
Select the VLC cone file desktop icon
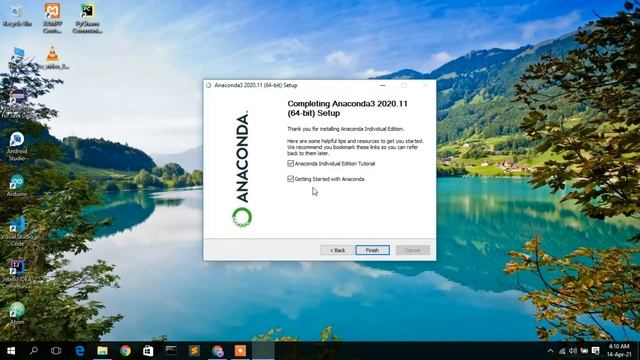tap(52, 58)
